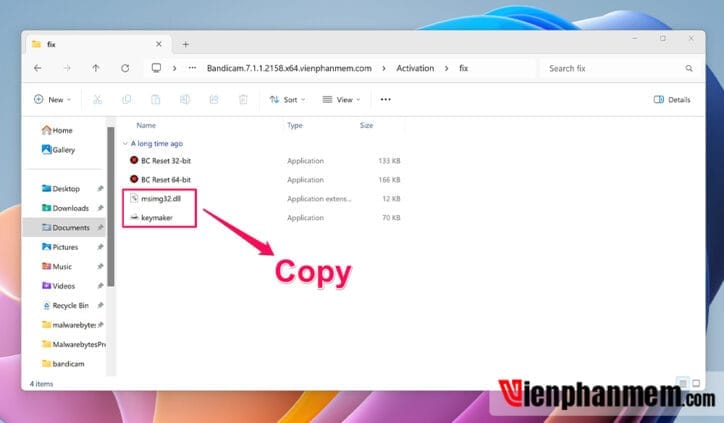The height and width of the screenshot is (423, 724).
Task: Open Documents in the sidebar
Action: pyautogui.click(x=65, y=227)
